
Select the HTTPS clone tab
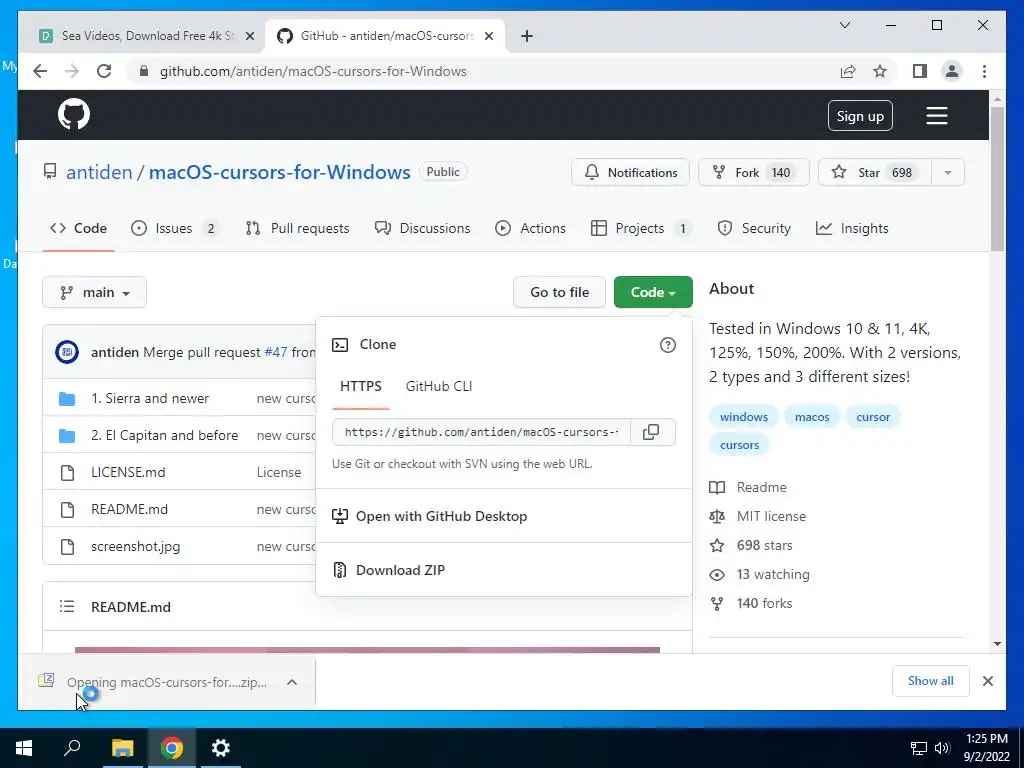(360, 386)
